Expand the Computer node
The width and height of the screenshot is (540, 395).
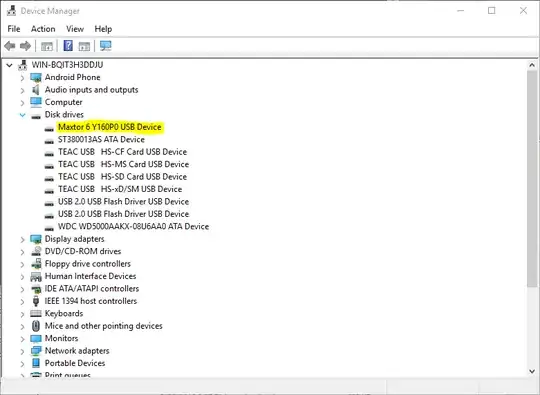tap(22, 103)
